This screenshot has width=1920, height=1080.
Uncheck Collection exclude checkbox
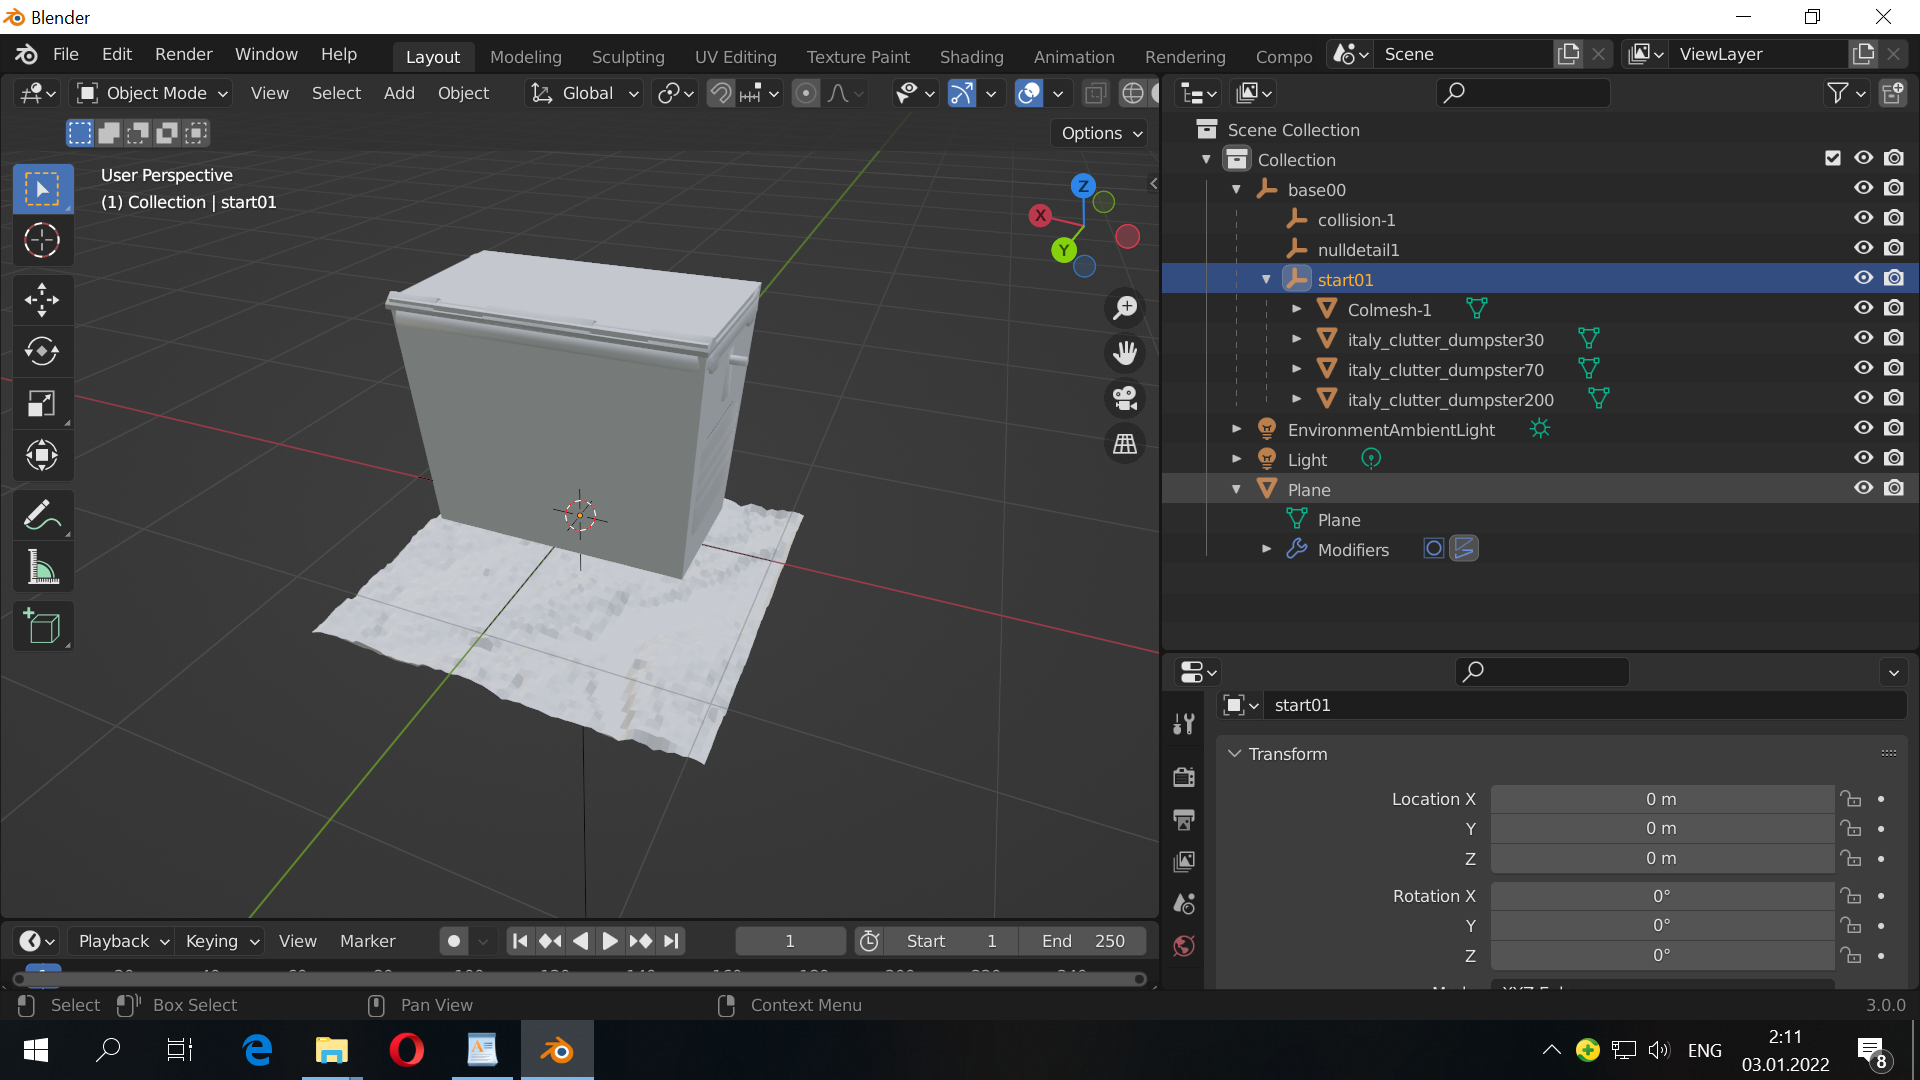point(1833,158)
